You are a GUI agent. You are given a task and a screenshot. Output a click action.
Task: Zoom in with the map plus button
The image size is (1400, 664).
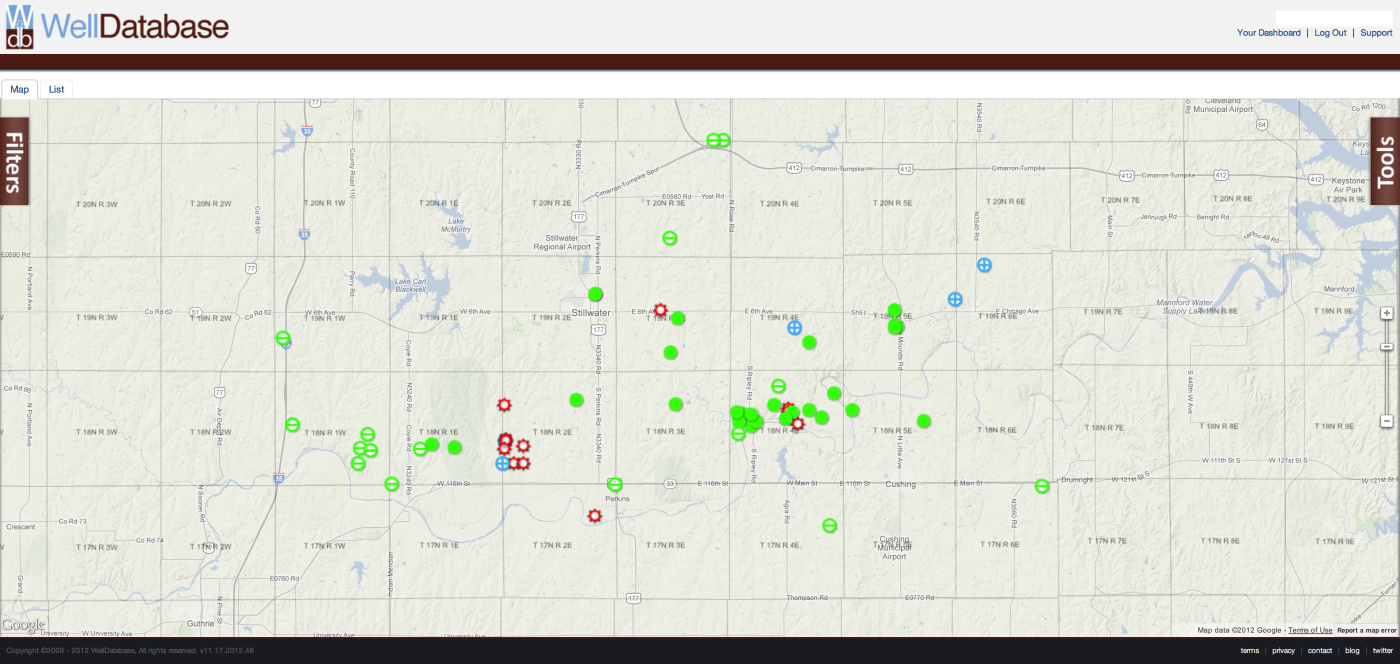[x=1386, y=313]
